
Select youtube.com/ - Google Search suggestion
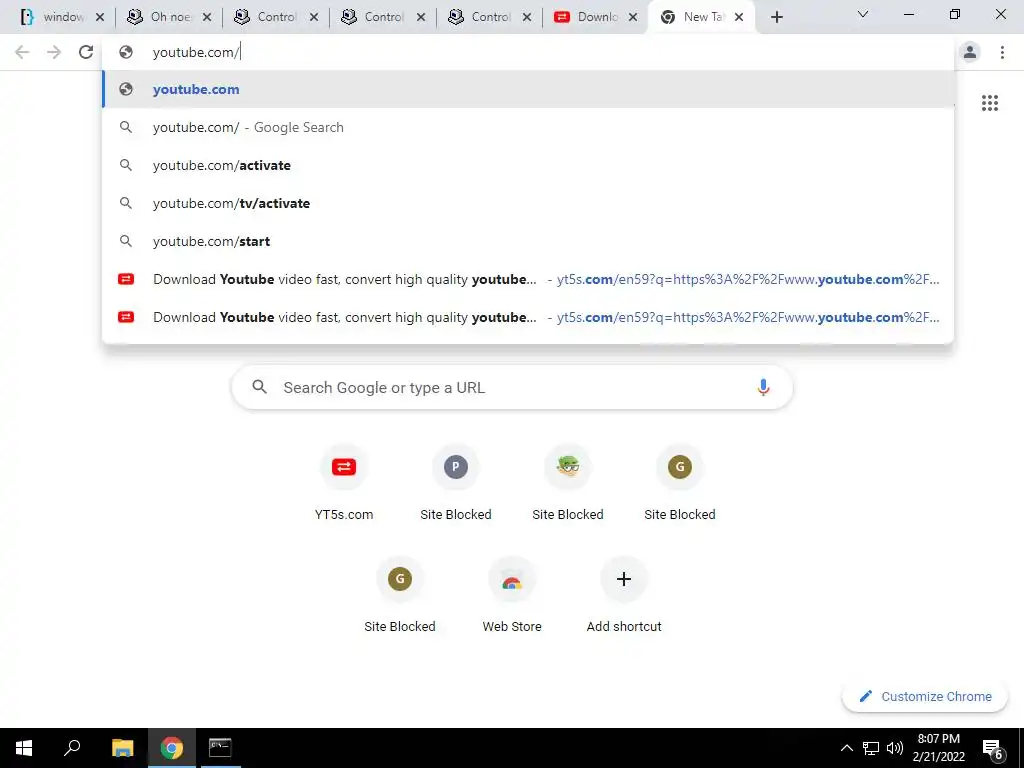[x=528, y=127]
